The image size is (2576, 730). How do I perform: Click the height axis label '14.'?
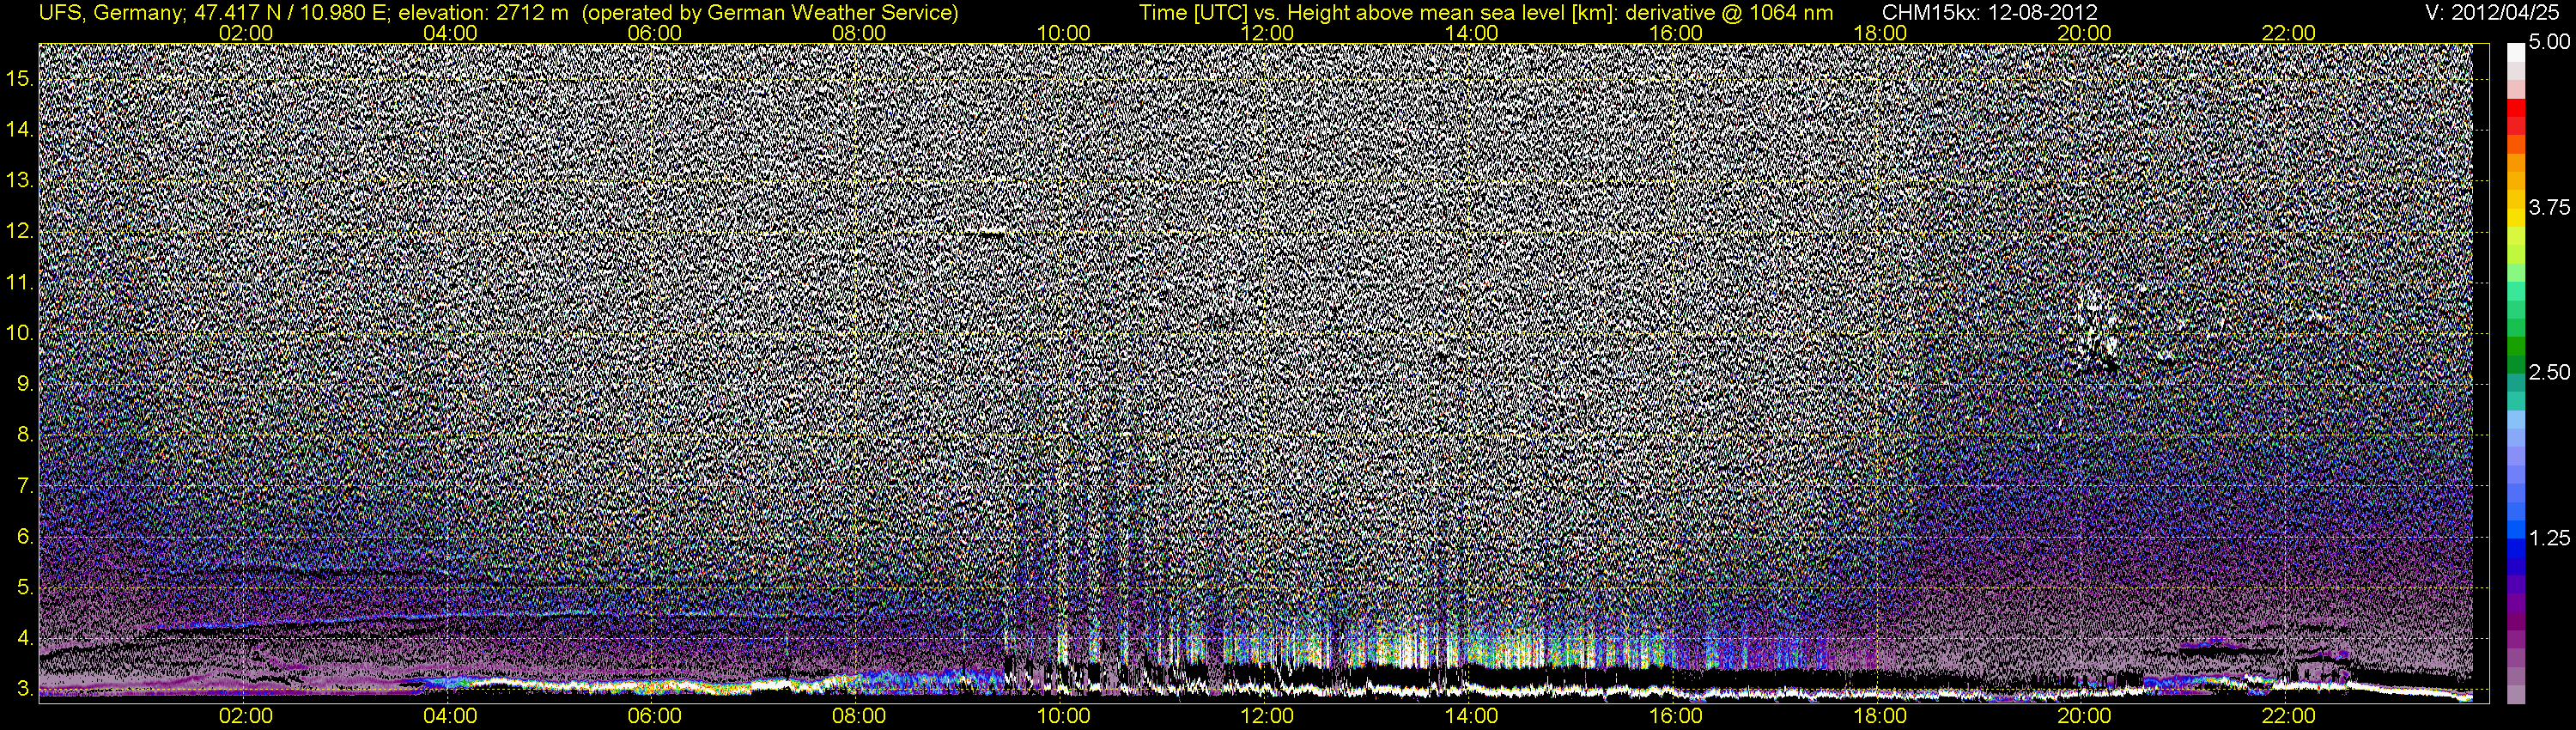click(21, 129)
